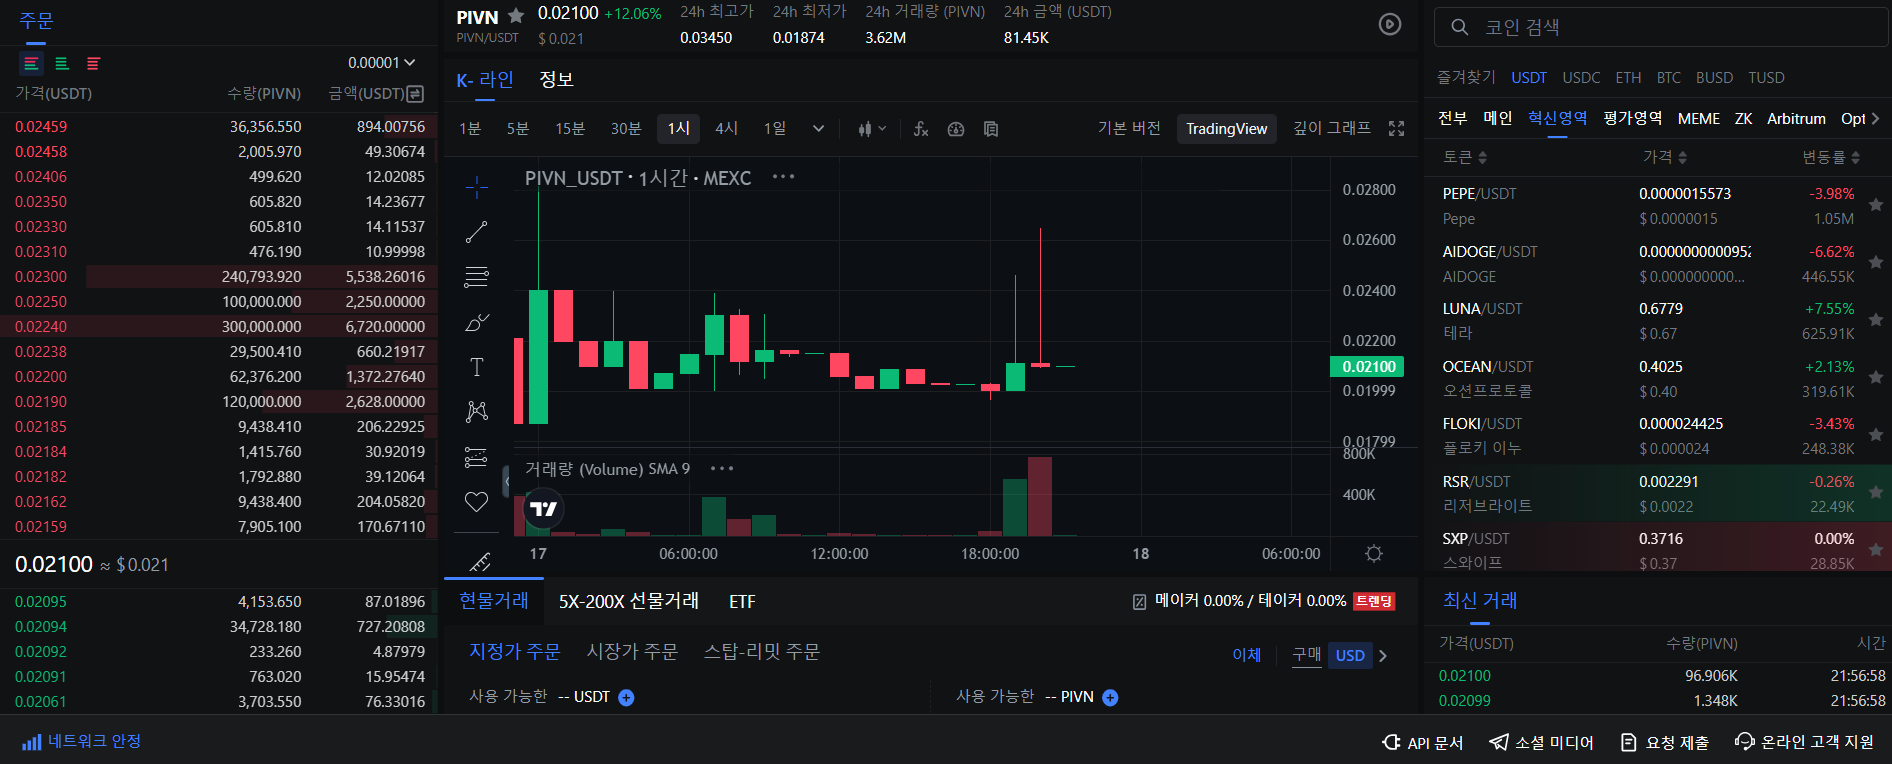Select the crosshair cursor tool
The width and height of the screenshot is (1892, 764).
pos(477,187)
